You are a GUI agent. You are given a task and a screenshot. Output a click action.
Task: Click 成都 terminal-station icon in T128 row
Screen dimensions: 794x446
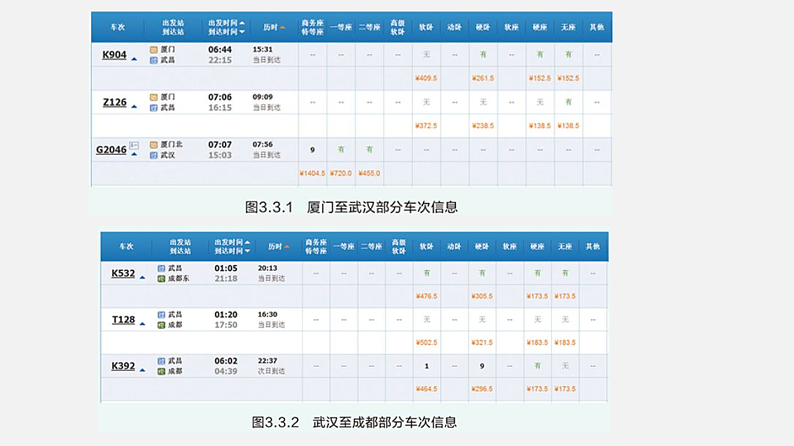(x=161, y=325)
